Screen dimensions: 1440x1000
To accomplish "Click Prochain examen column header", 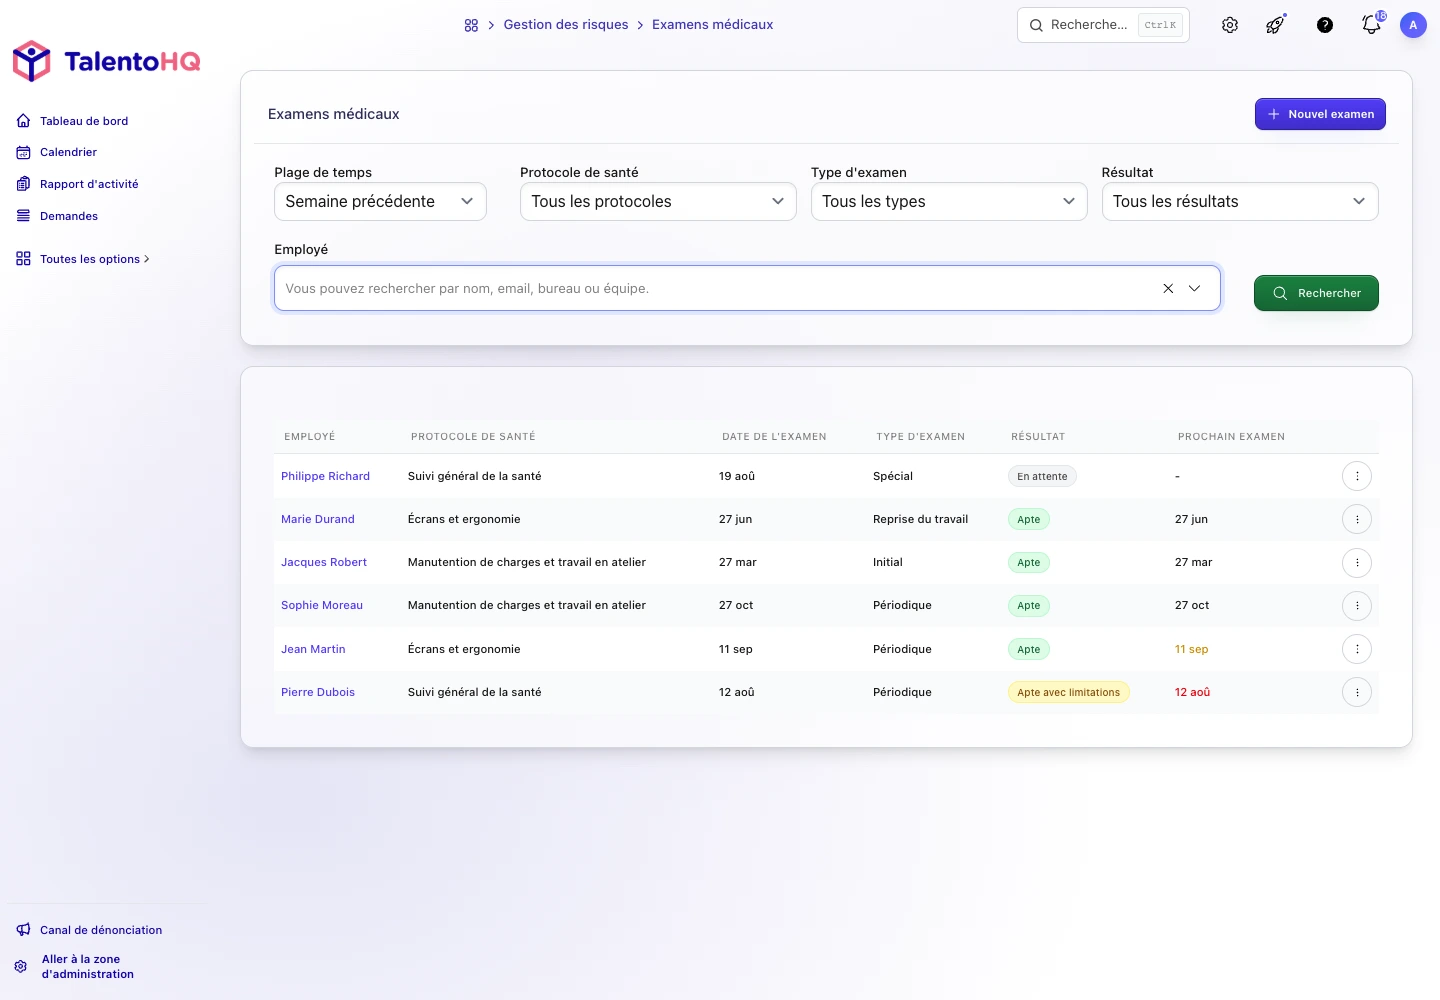I will coord(1231,437).
